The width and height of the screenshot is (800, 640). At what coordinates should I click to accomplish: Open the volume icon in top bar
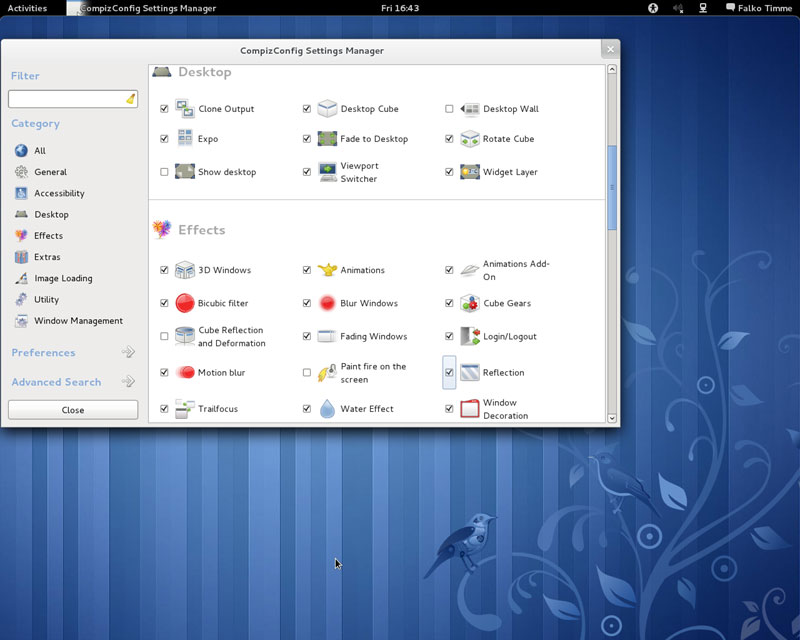point(678,8)
